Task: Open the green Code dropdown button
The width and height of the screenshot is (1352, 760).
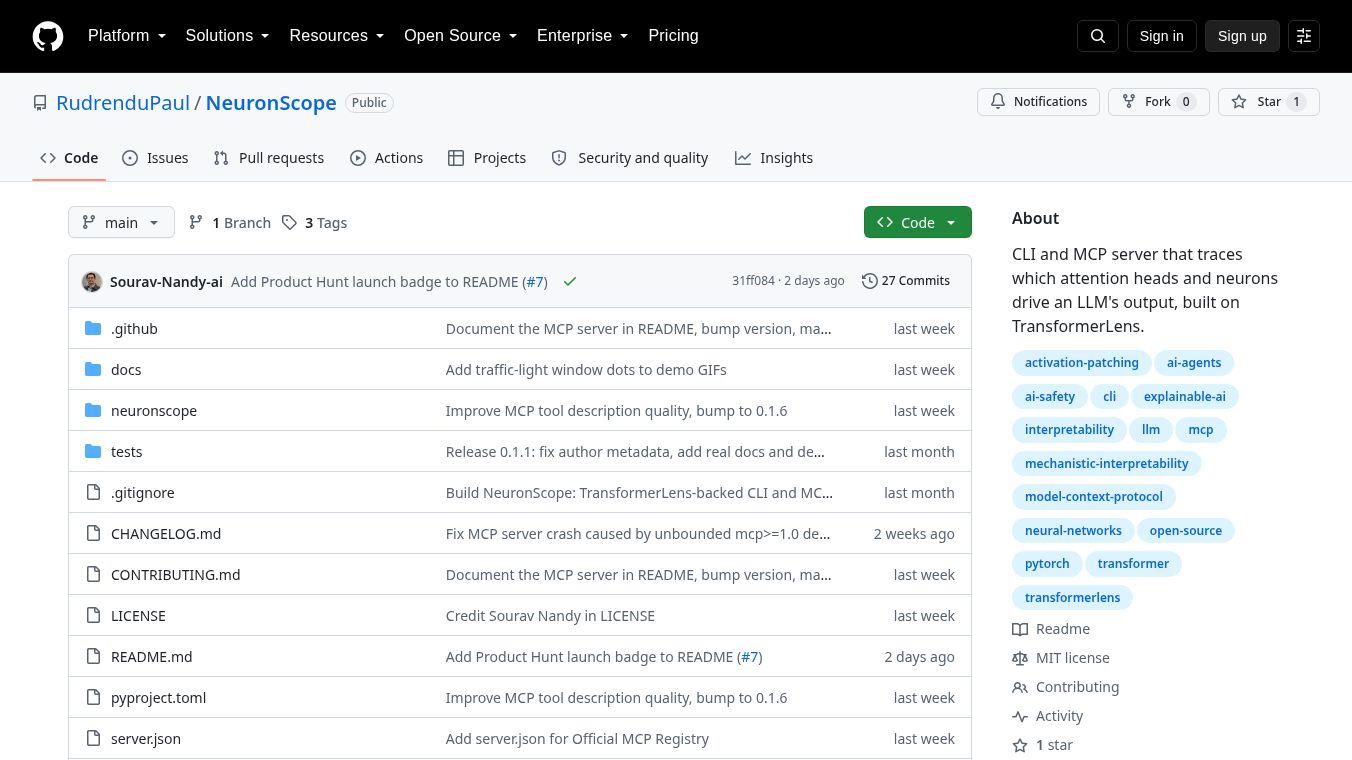Action: (917, 222)
